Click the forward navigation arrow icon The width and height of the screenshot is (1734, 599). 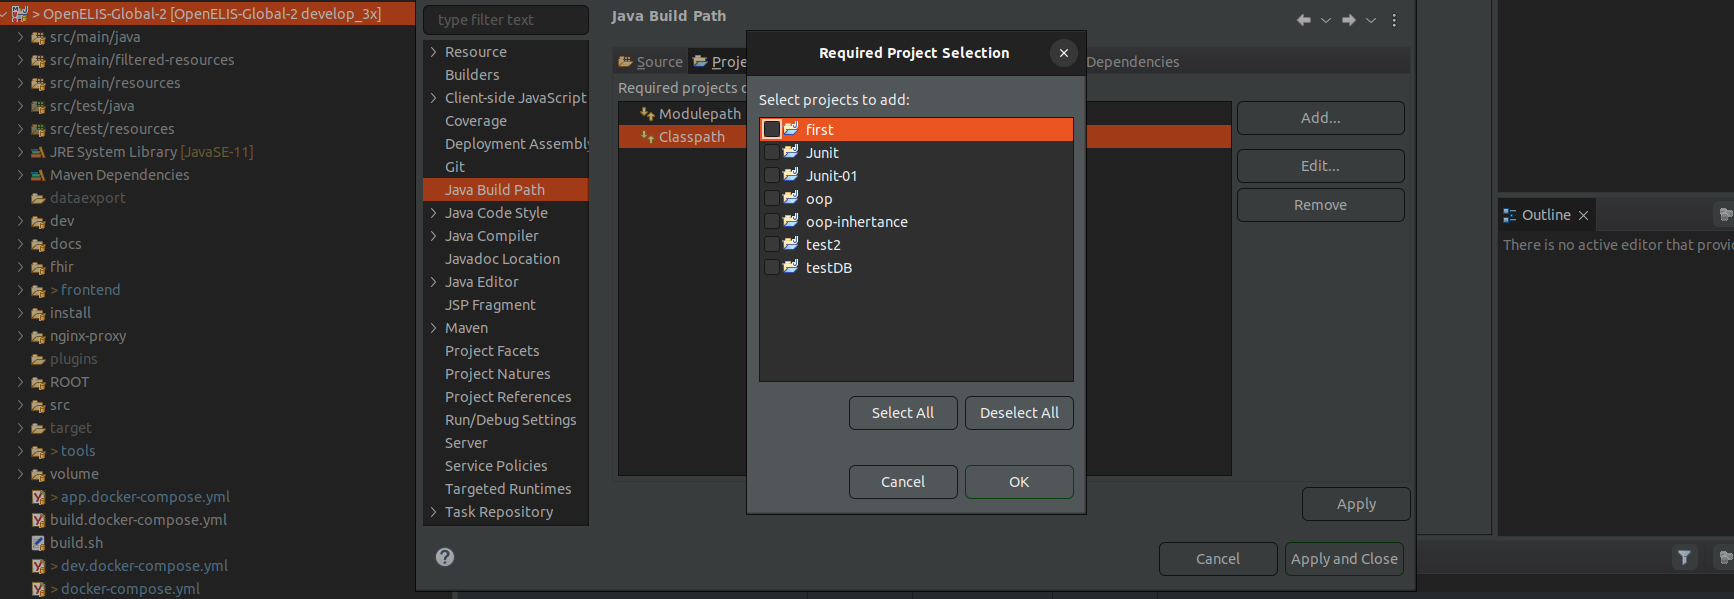1349,20
